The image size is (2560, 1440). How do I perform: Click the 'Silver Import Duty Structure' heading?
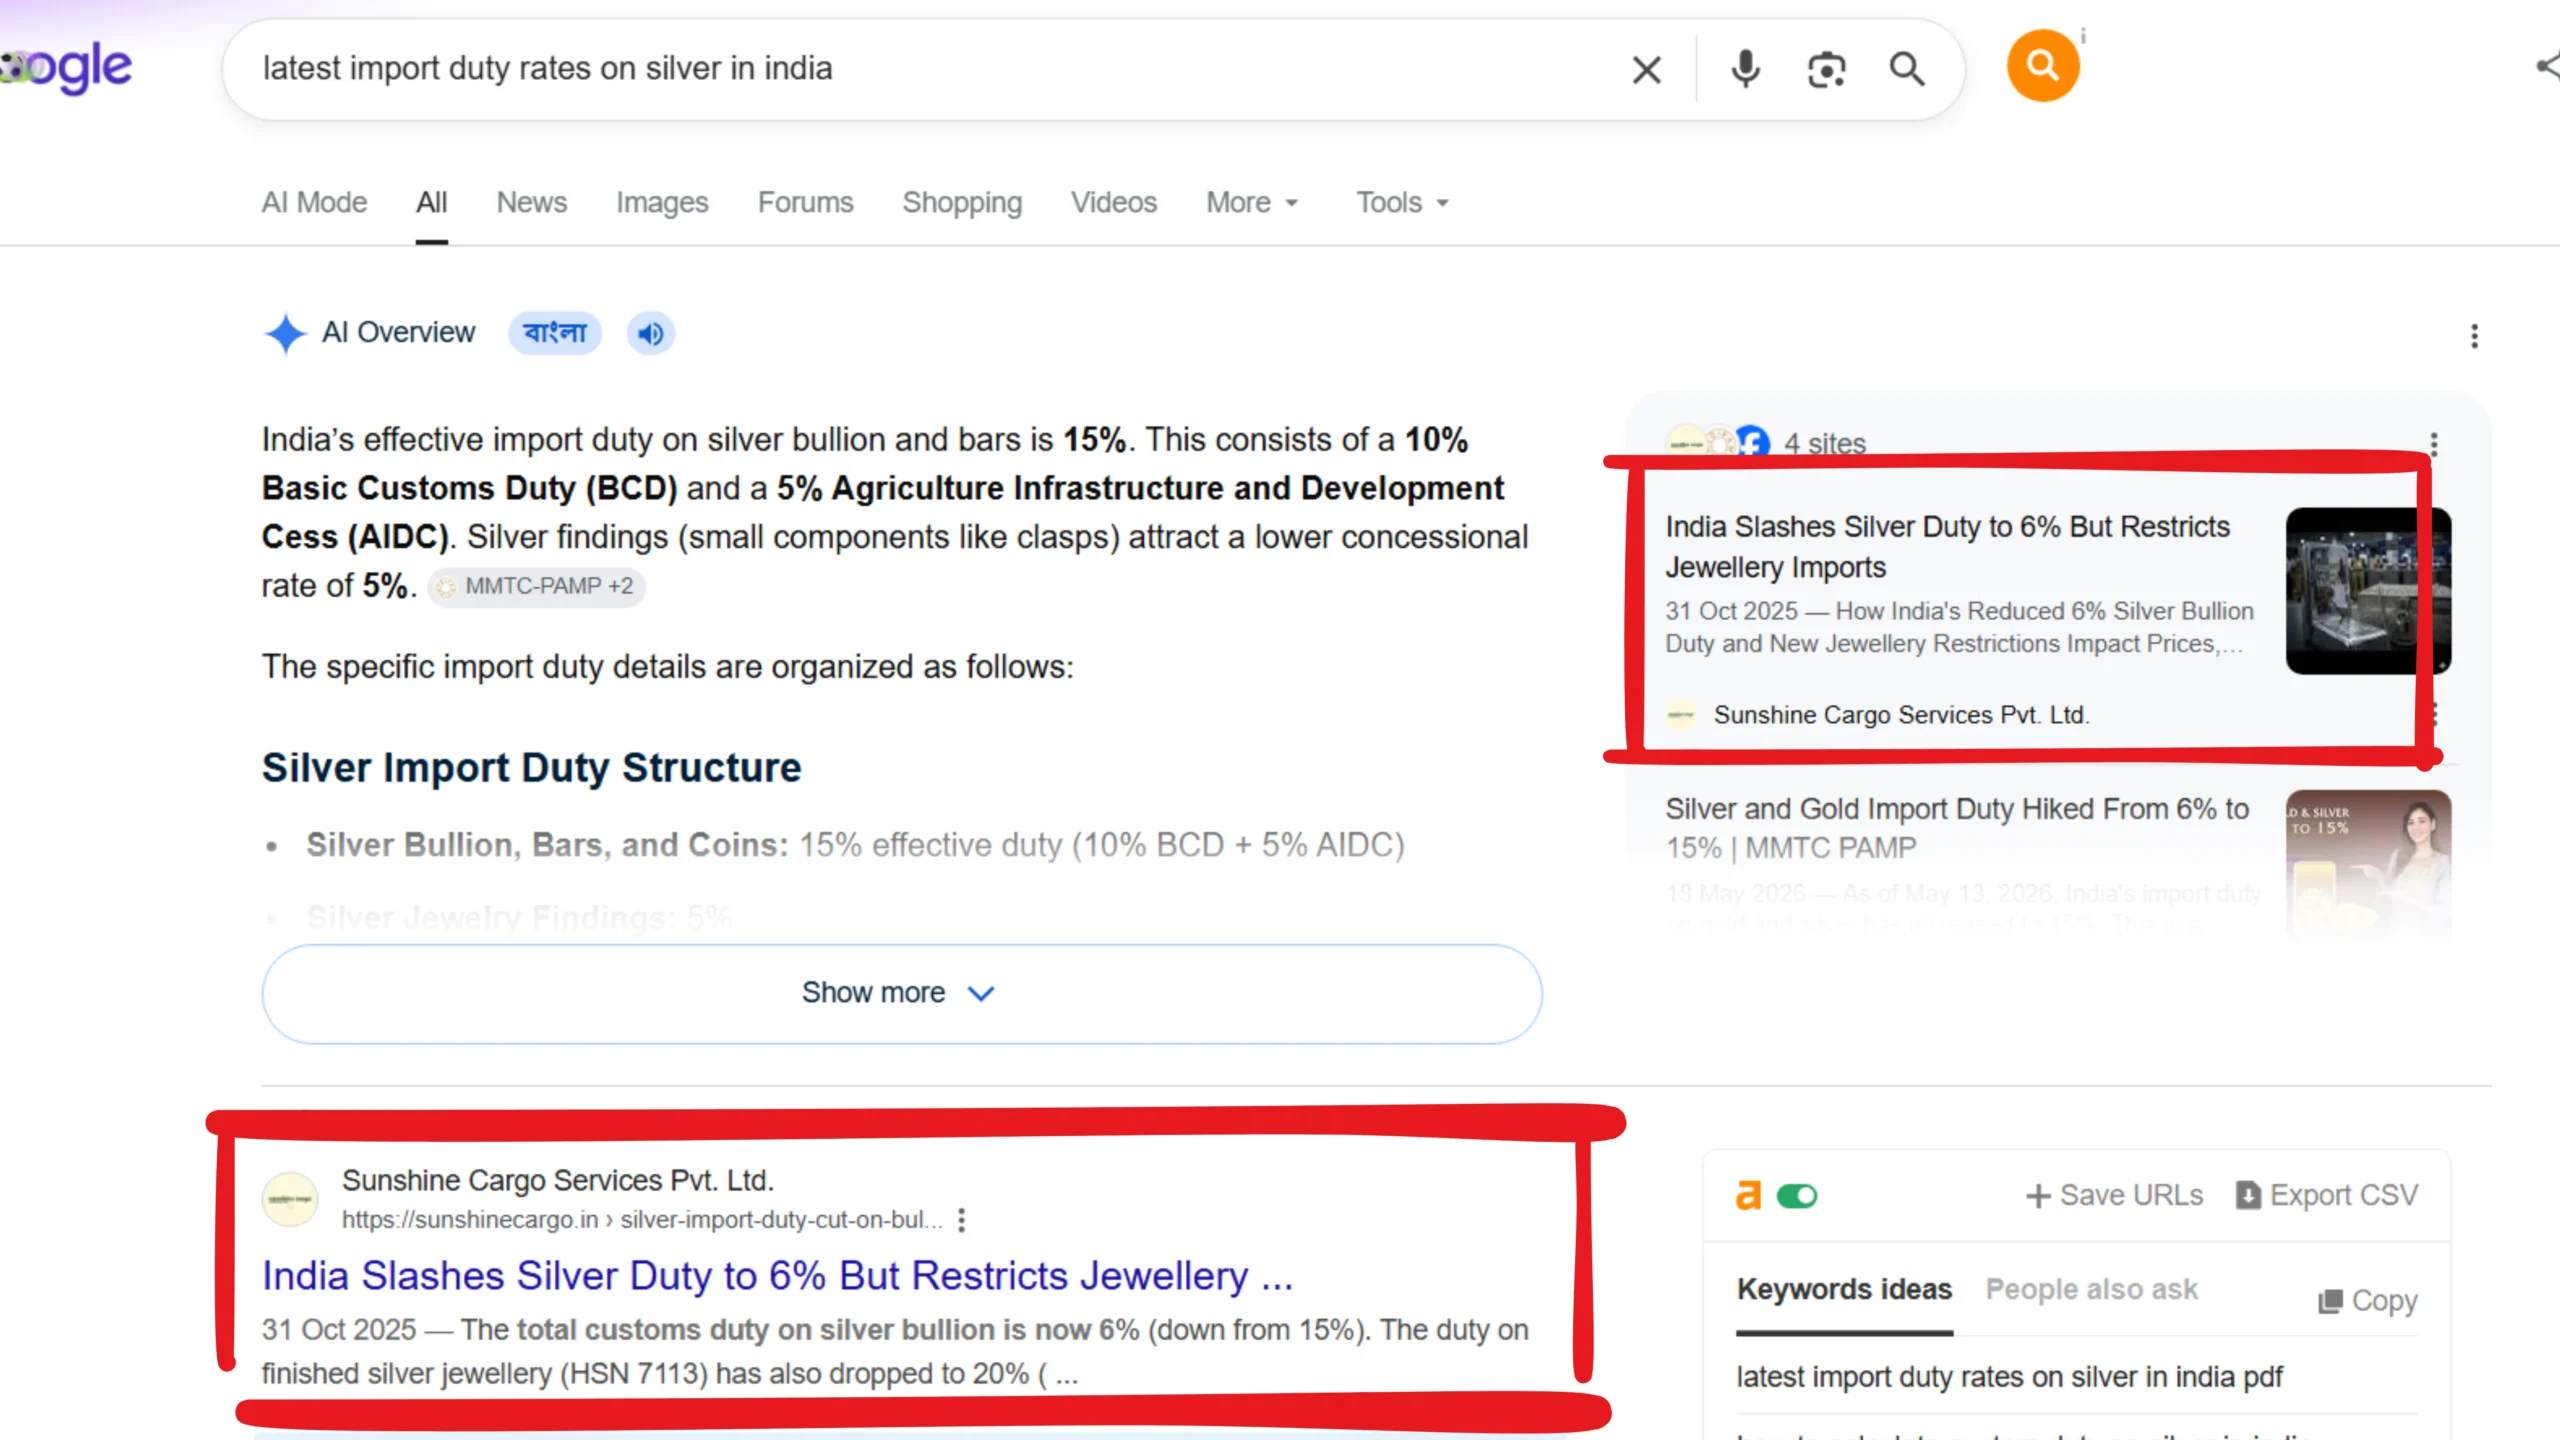point(531,768)
